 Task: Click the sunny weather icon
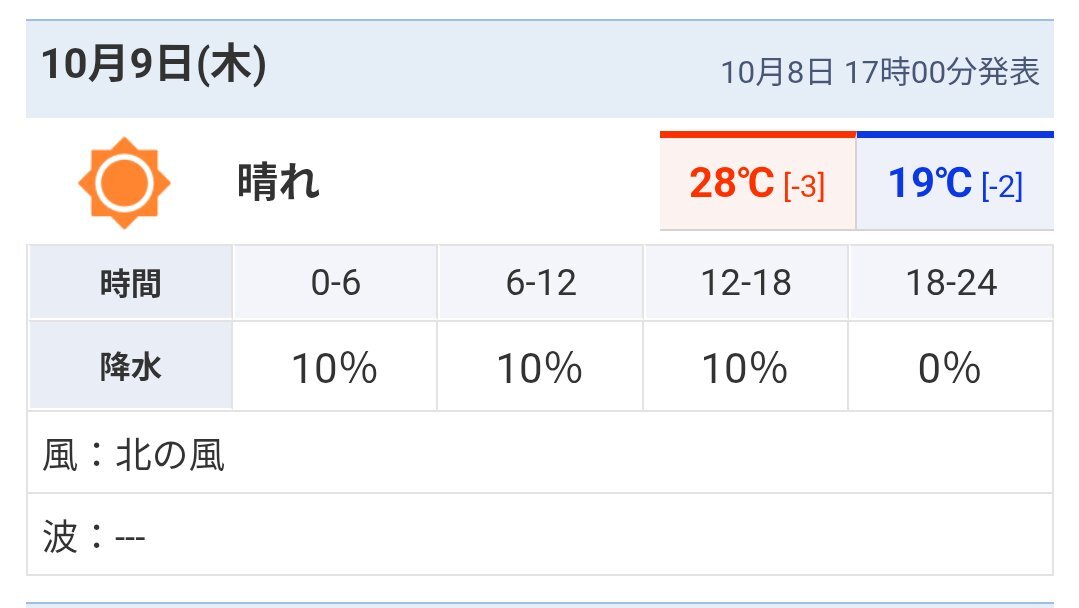point(124,183)
